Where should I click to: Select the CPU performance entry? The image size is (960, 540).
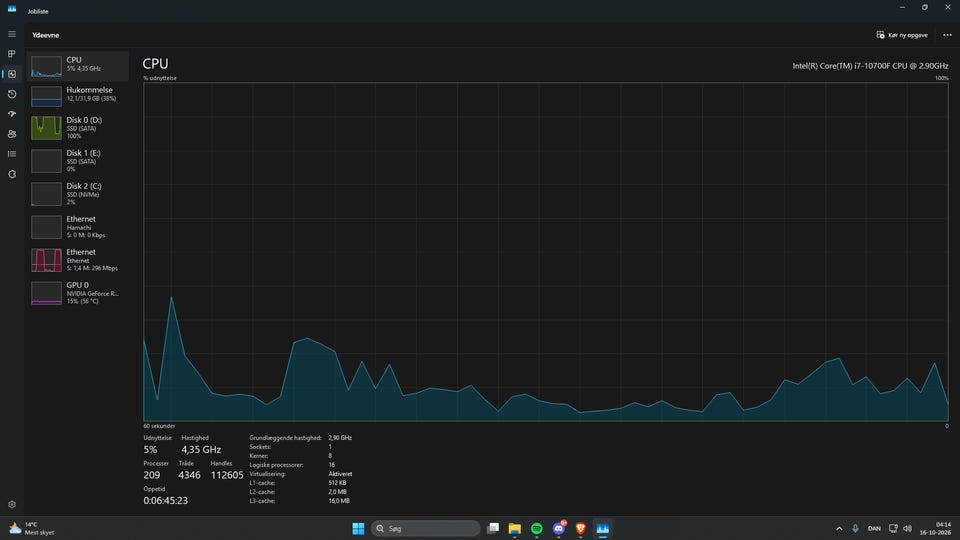coord(78,66)
